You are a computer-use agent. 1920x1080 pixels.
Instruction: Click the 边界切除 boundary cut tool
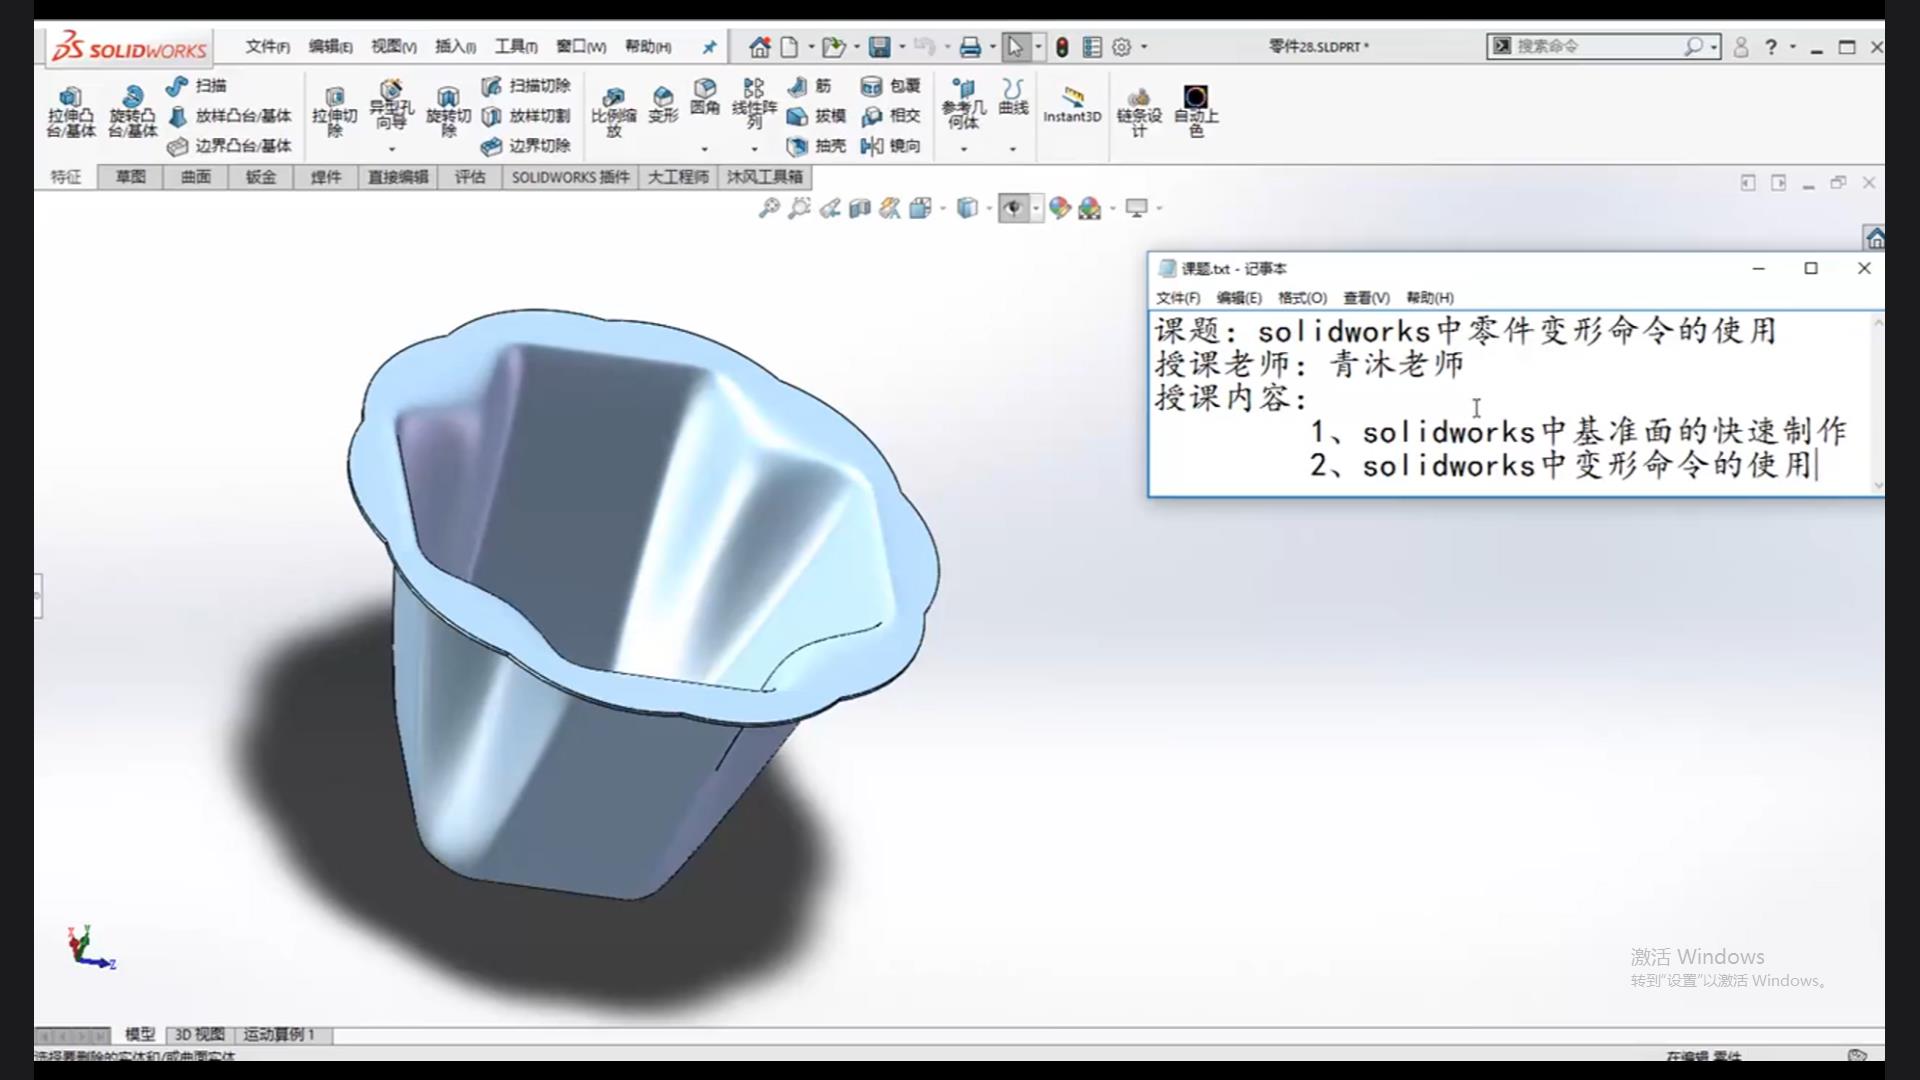click(526, 146)
